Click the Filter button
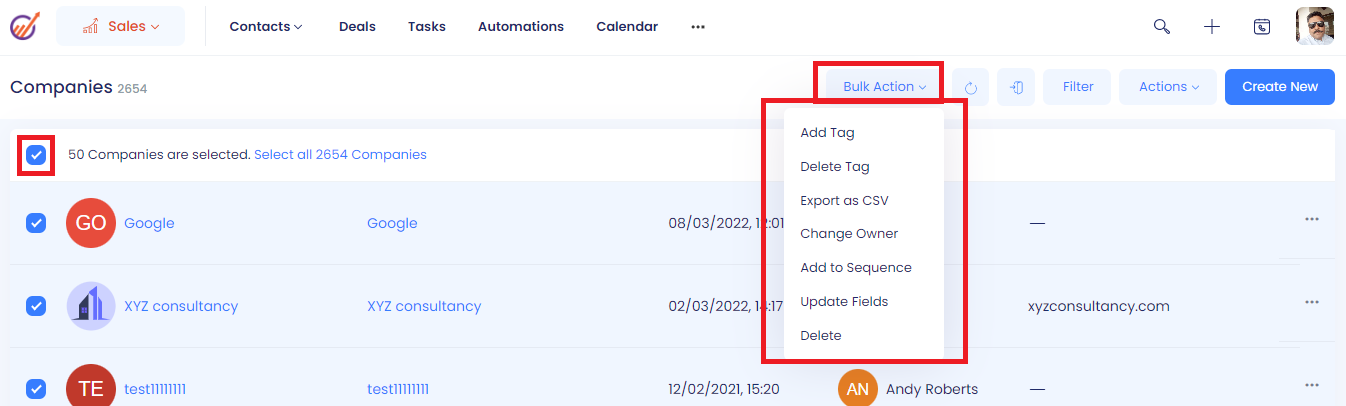The width and height of the screenshot is (1346, 406). pyautogui.click(x=1077, y=87)
